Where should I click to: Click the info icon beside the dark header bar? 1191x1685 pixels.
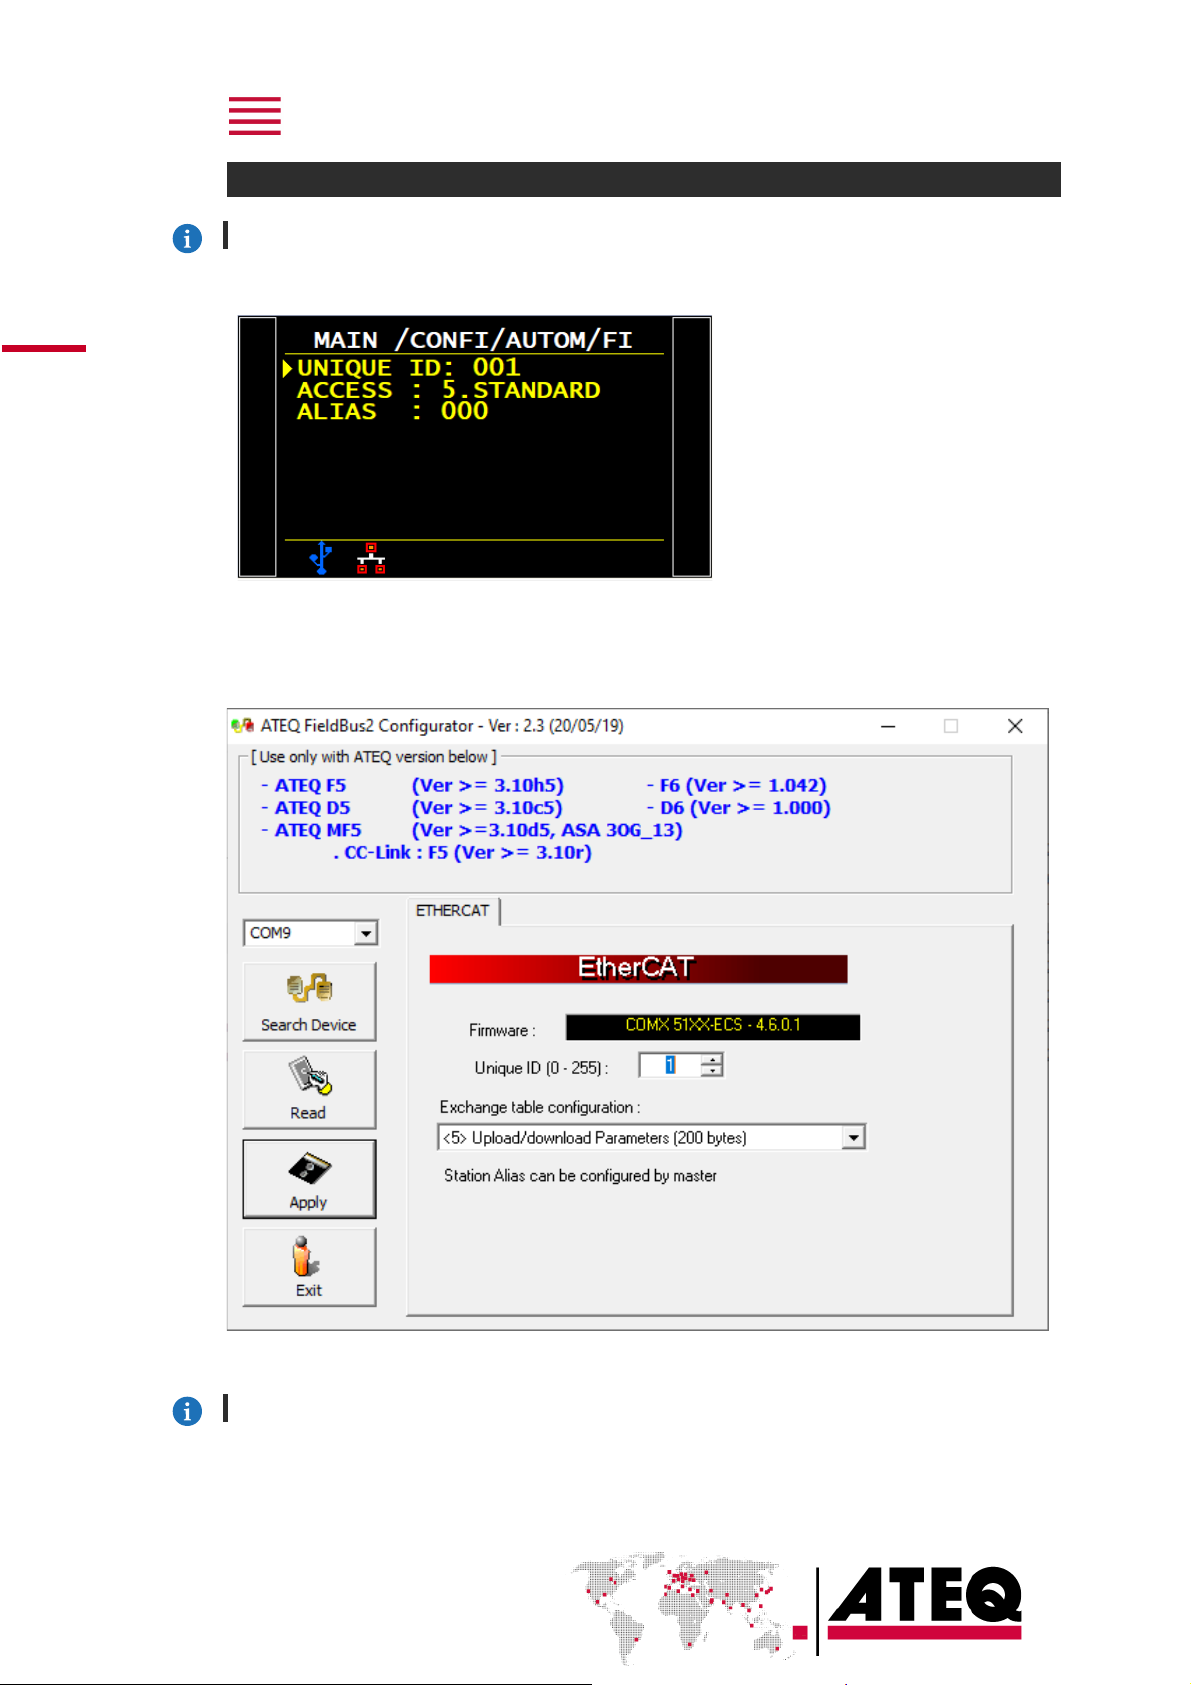click(x=187, y=239)
